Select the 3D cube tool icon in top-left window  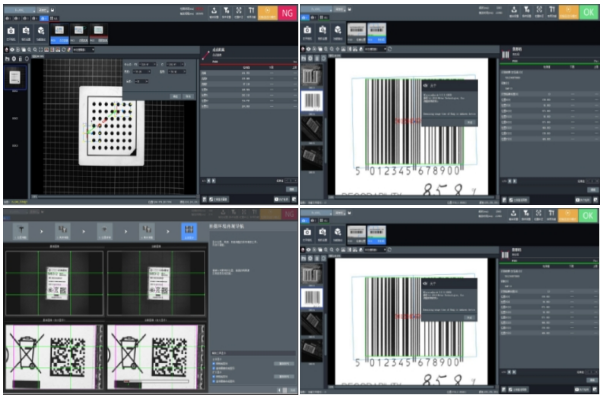click(40, 32)
